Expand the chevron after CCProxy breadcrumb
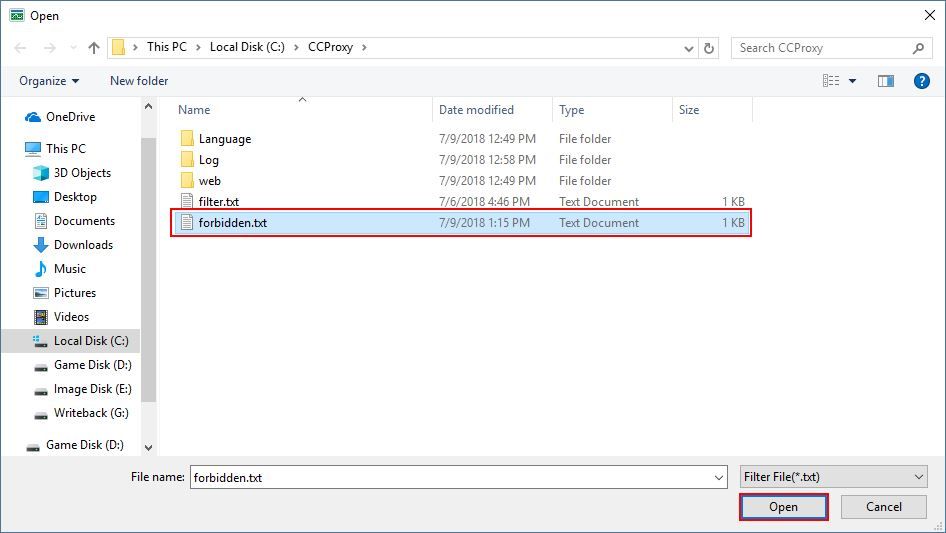The width and height of the screenshot is (946, 533). coord(364,47)
